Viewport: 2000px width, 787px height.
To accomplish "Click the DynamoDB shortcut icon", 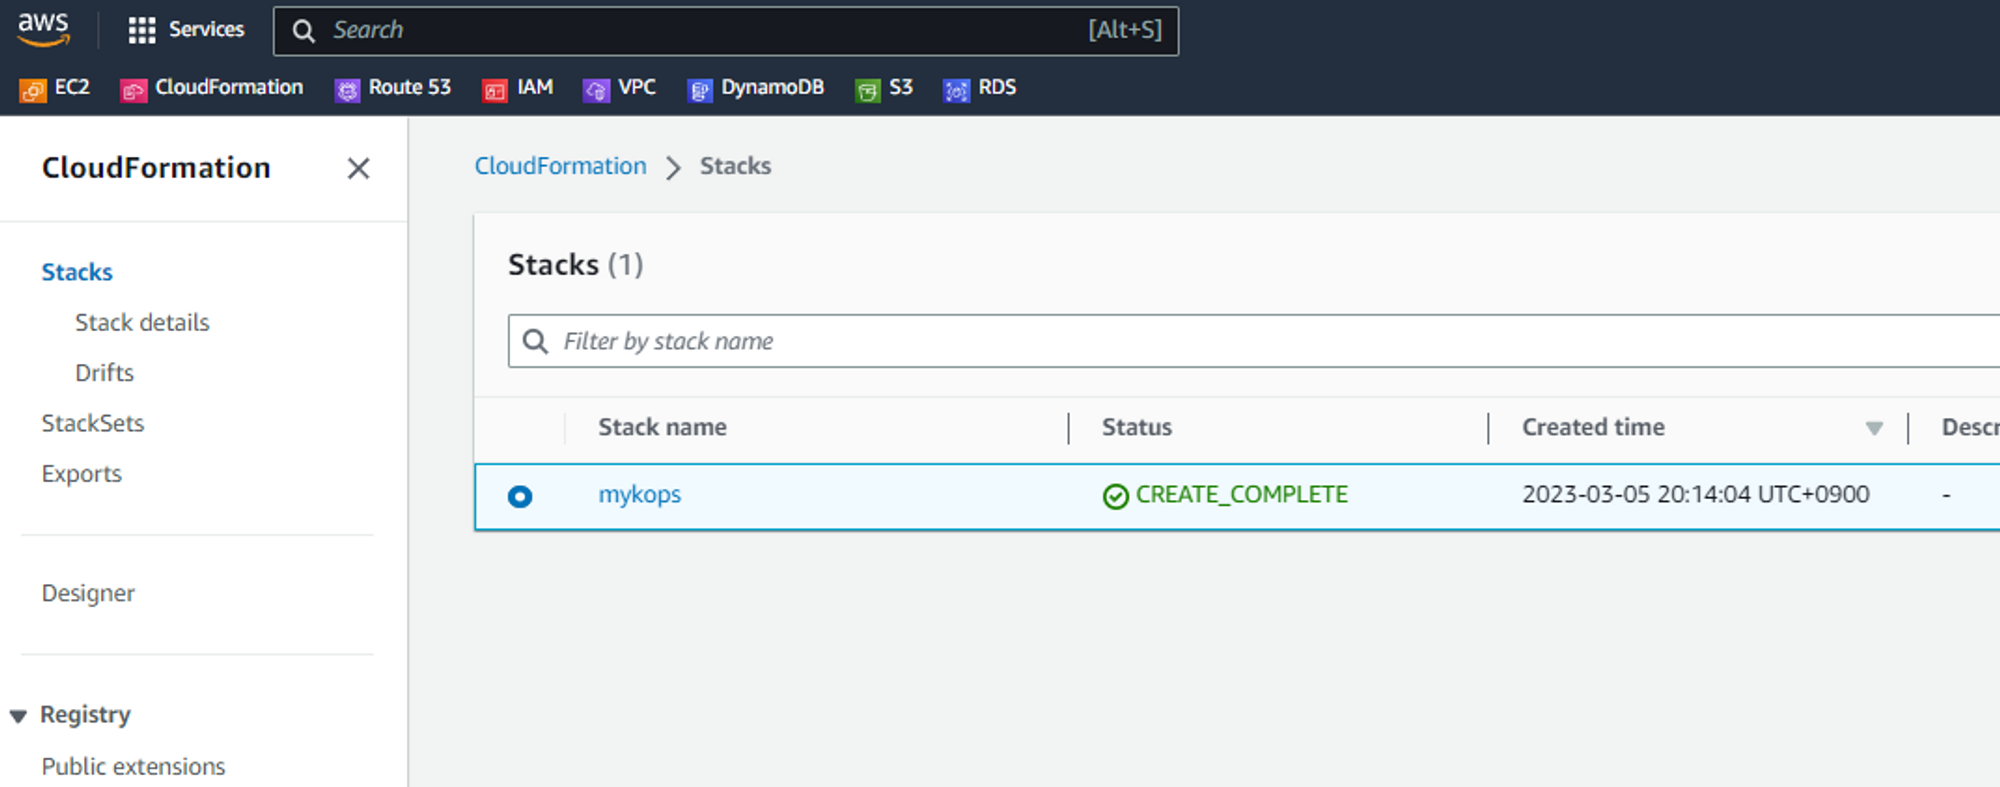I will (x=700, y=90).
